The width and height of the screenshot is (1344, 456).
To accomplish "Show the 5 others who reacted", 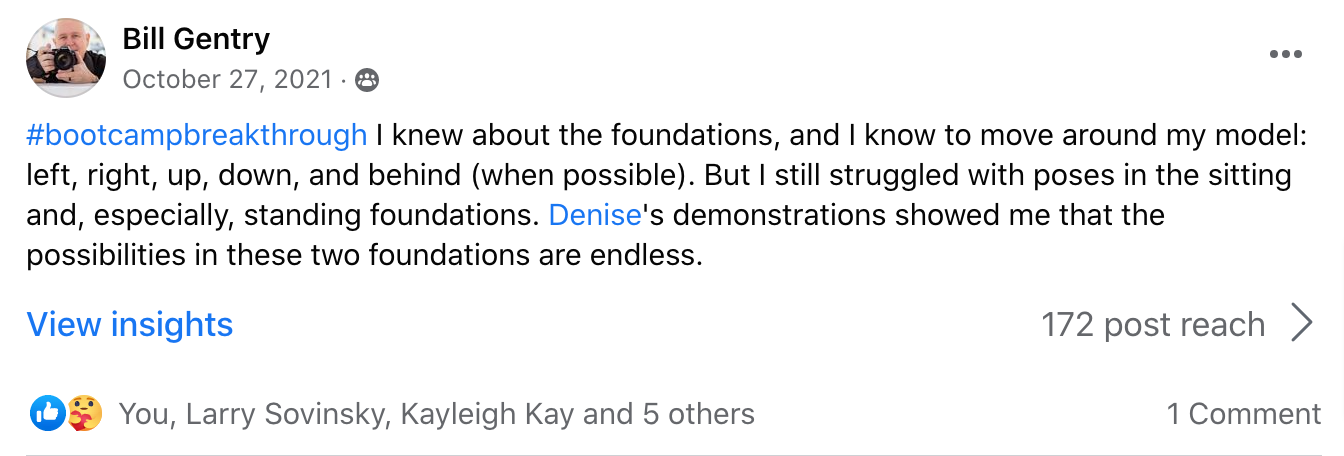I will (698, 414).
